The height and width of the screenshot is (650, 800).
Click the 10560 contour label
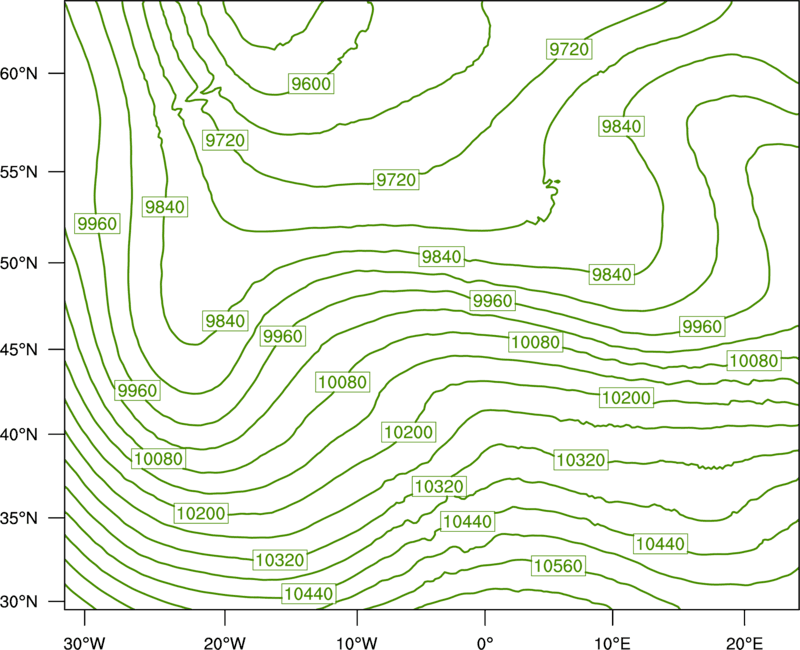point(558,566)
